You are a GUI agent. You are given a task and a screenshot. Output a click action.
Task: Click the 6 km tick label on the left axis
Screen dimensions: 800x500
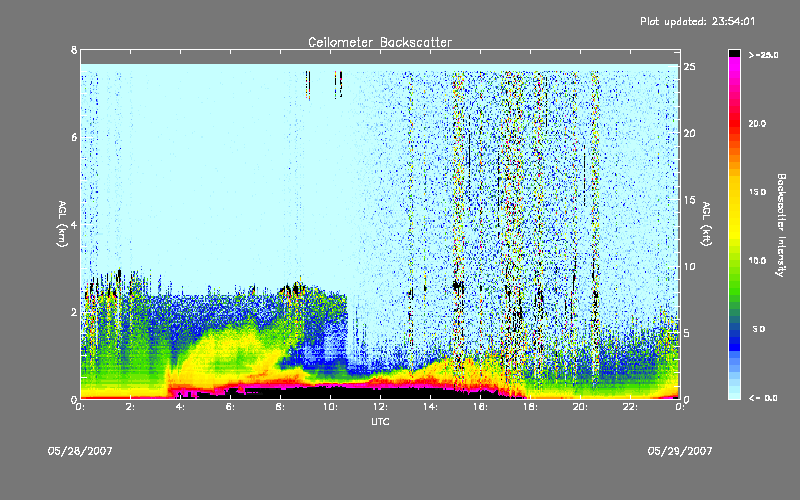tap(74, 137)
